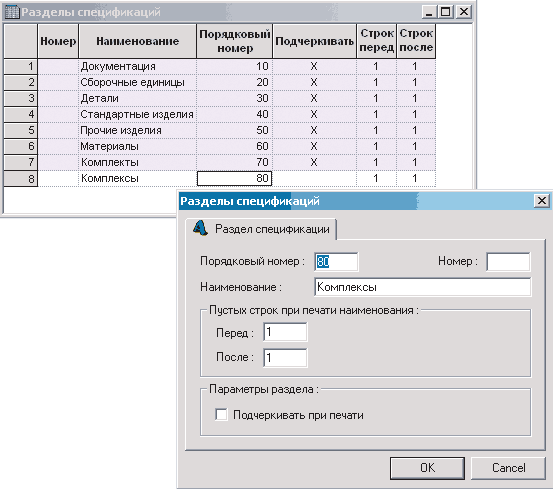Click the Документация cell

[137, 66]
